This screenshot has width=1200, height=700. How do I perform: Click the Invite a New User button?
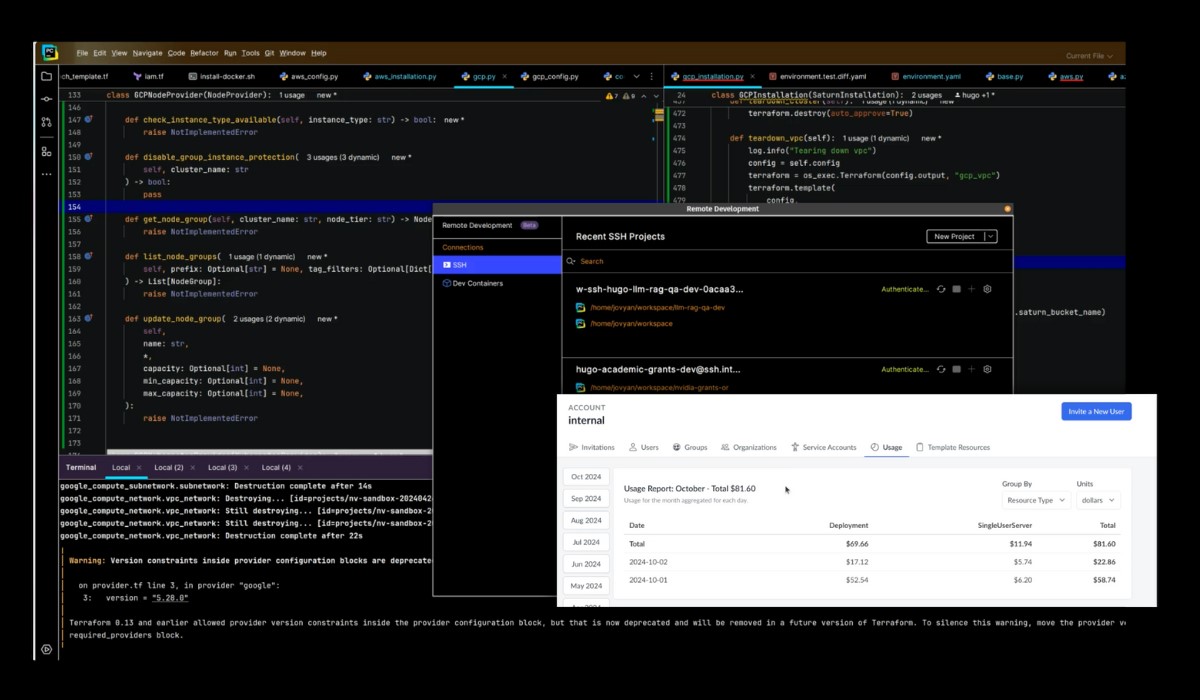pos(1096,411)
